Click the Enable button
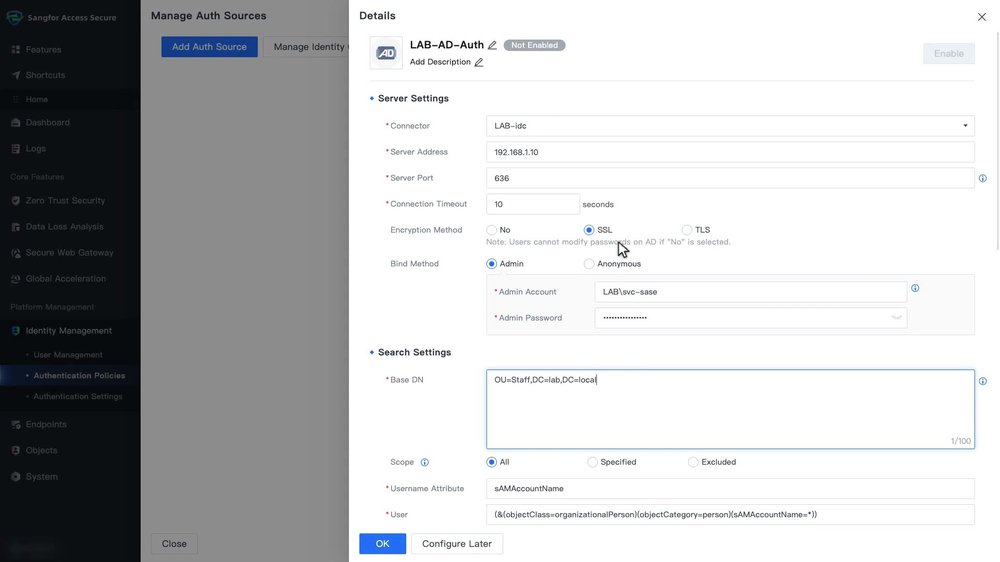 [x=948, y=54]
